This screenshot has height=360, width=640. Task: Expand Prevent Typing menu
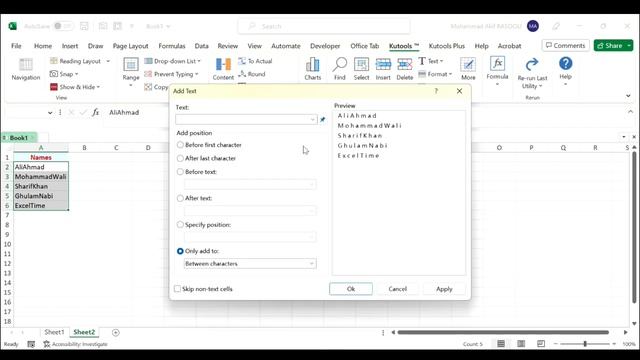pos(196,74)
